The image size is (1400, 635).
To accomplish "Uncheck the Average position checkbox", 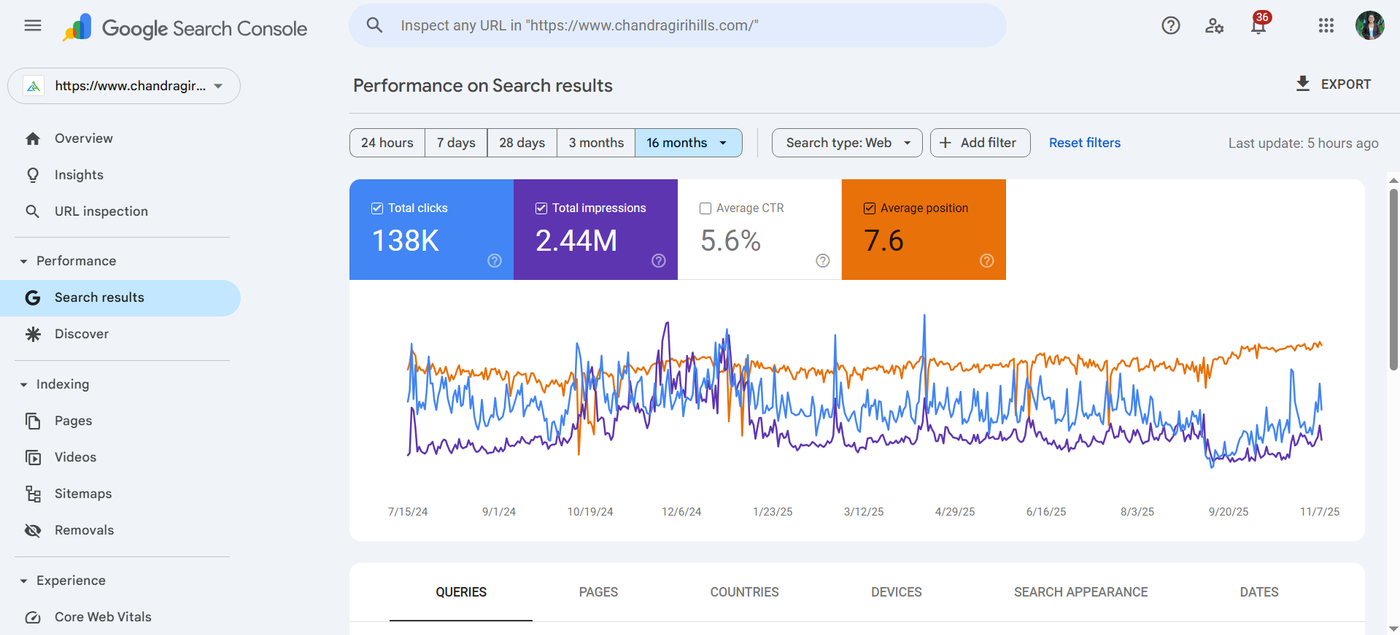I will (869, 208).
